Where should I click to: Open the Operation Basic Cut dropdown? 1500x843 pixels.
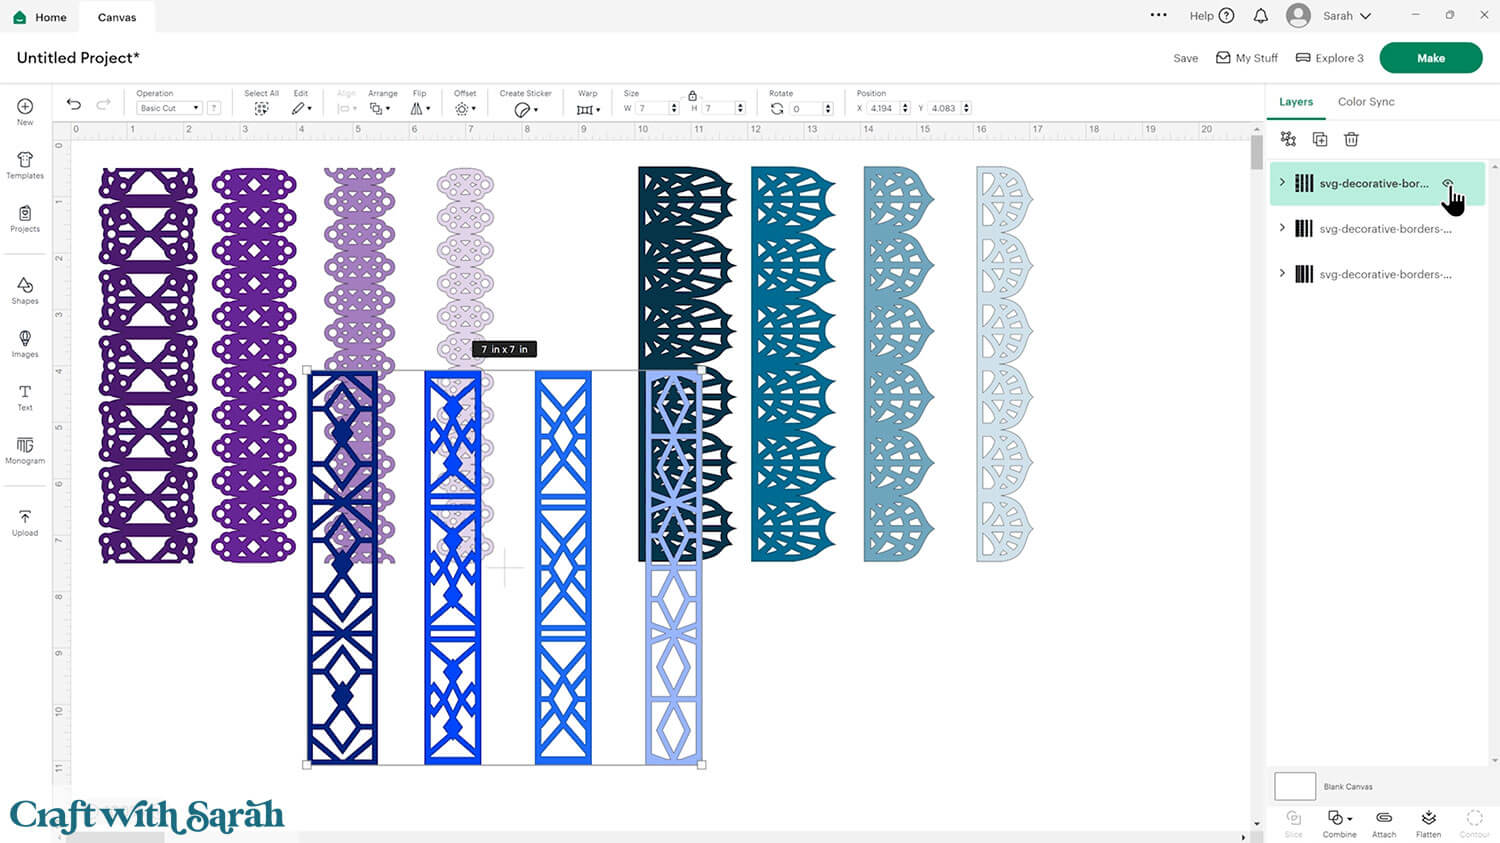pos(169,108)
